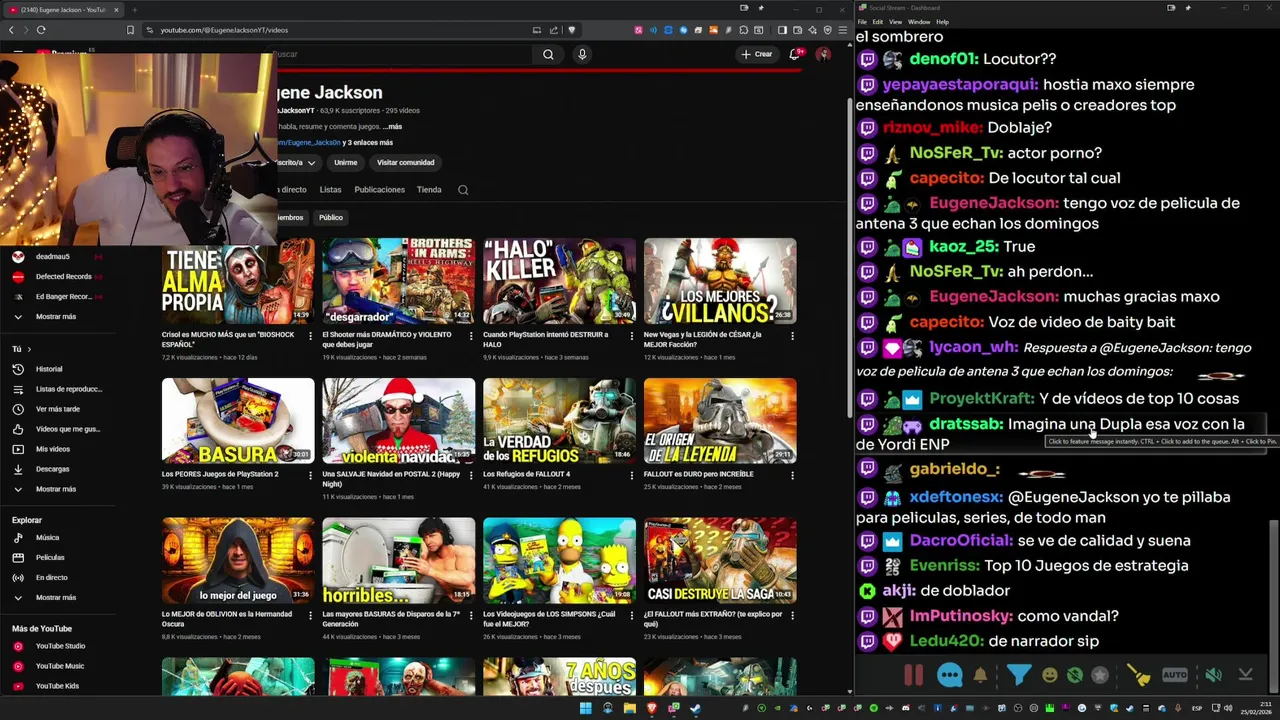Click the Visitar comunidad button
The width and height of the screenshot is (1280, 720).
tap(405, 162)
